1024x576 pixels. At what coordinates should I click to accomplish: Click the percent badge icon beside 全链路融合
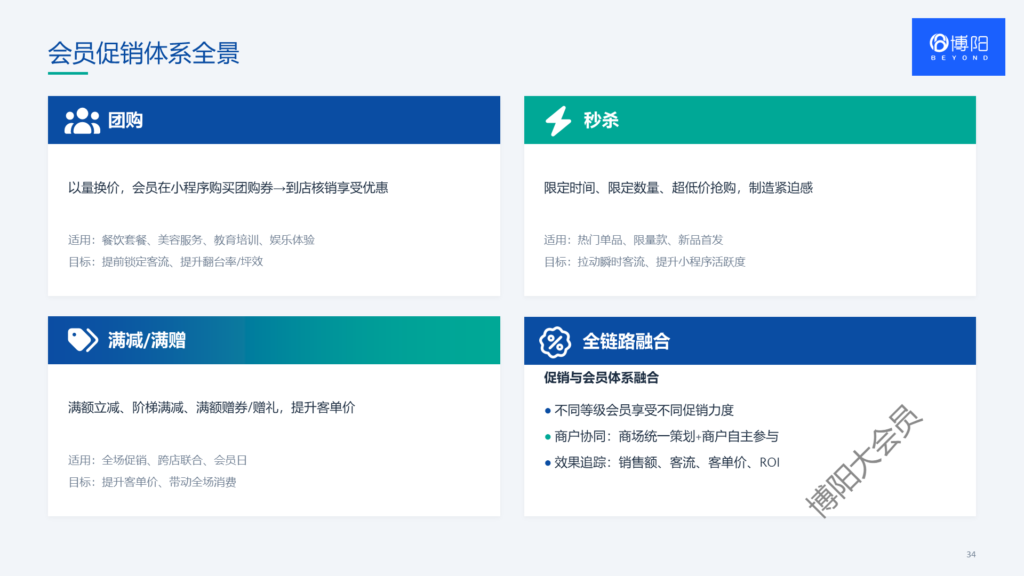pyautogui.click(x=555, y=342)
